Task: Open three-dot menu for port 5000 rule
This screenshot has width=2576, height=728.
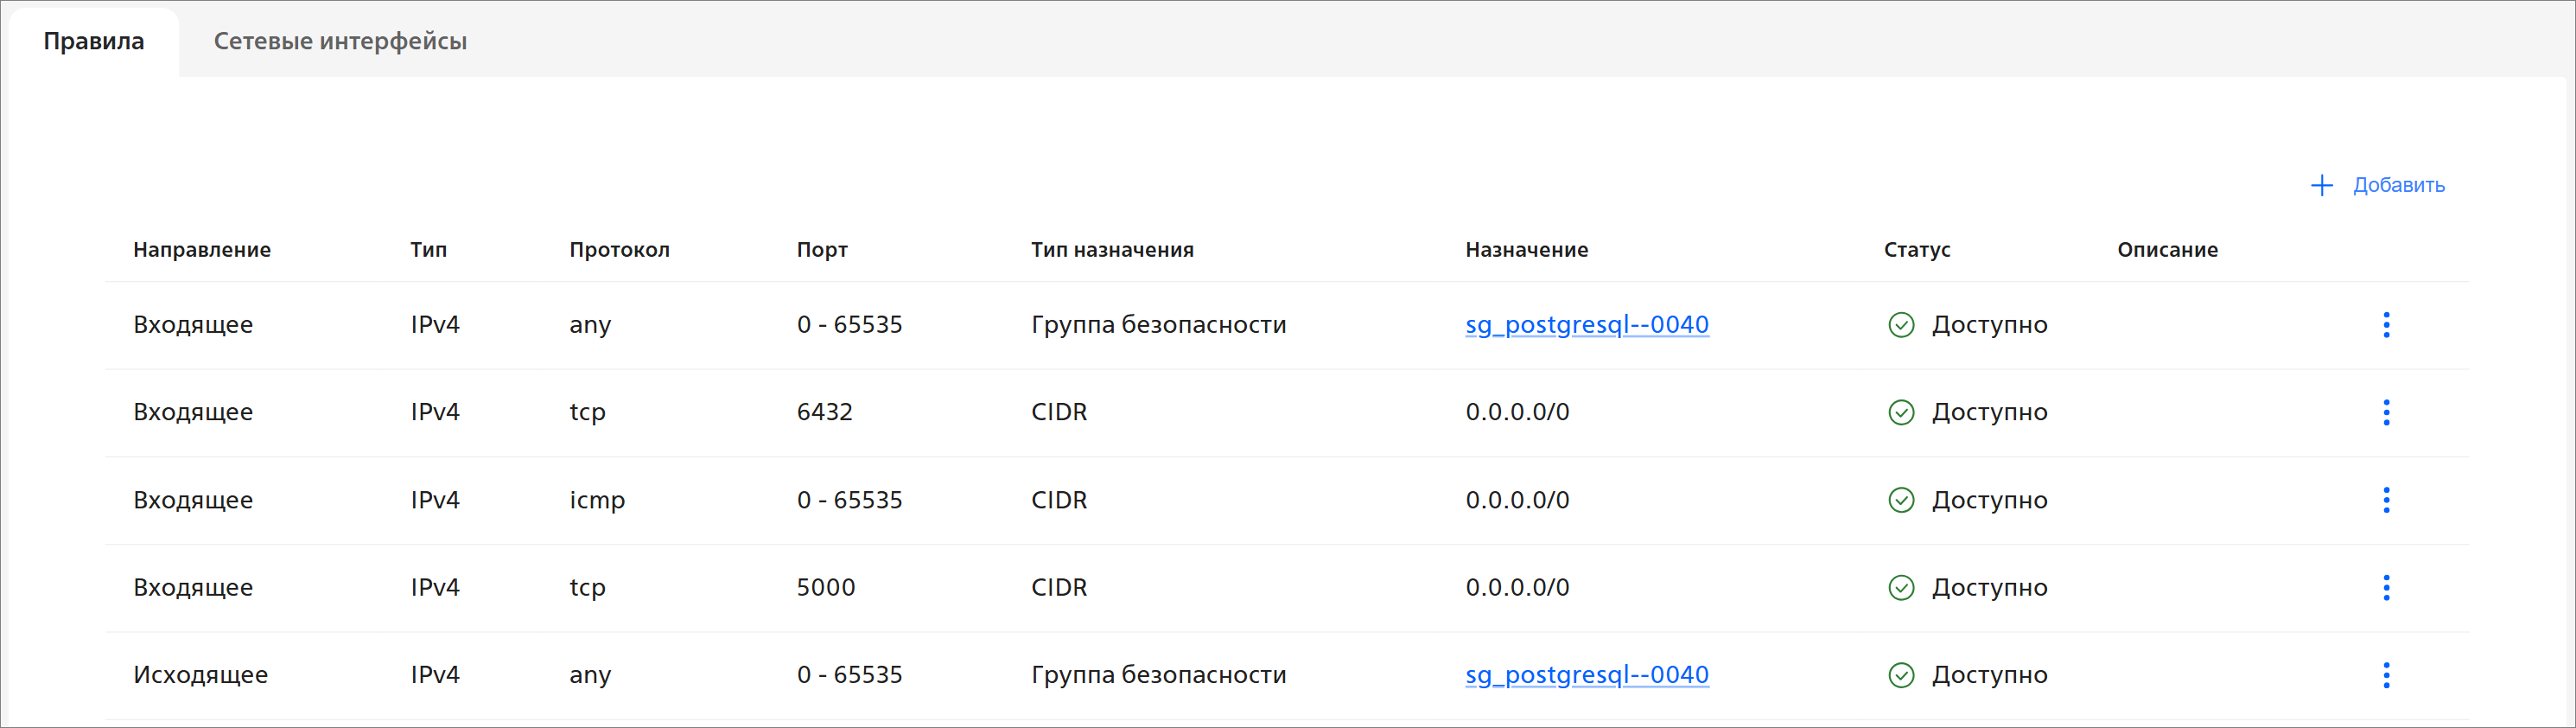Action: click(2386, 587)
